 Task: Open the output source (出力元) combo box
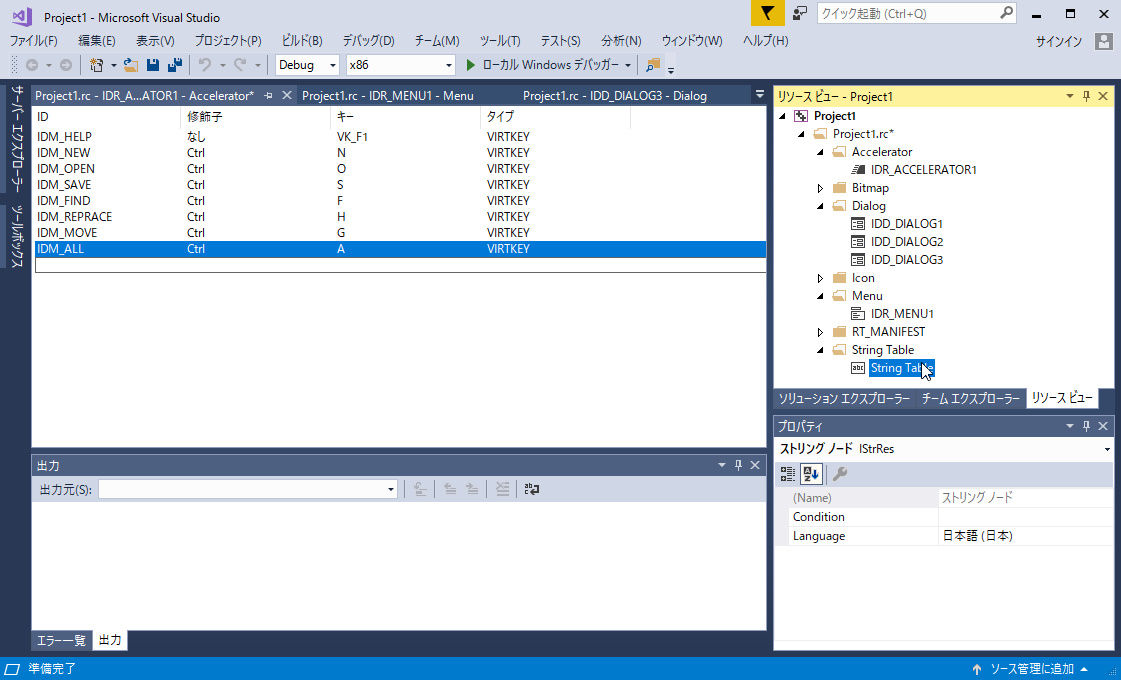click(248, 489)
